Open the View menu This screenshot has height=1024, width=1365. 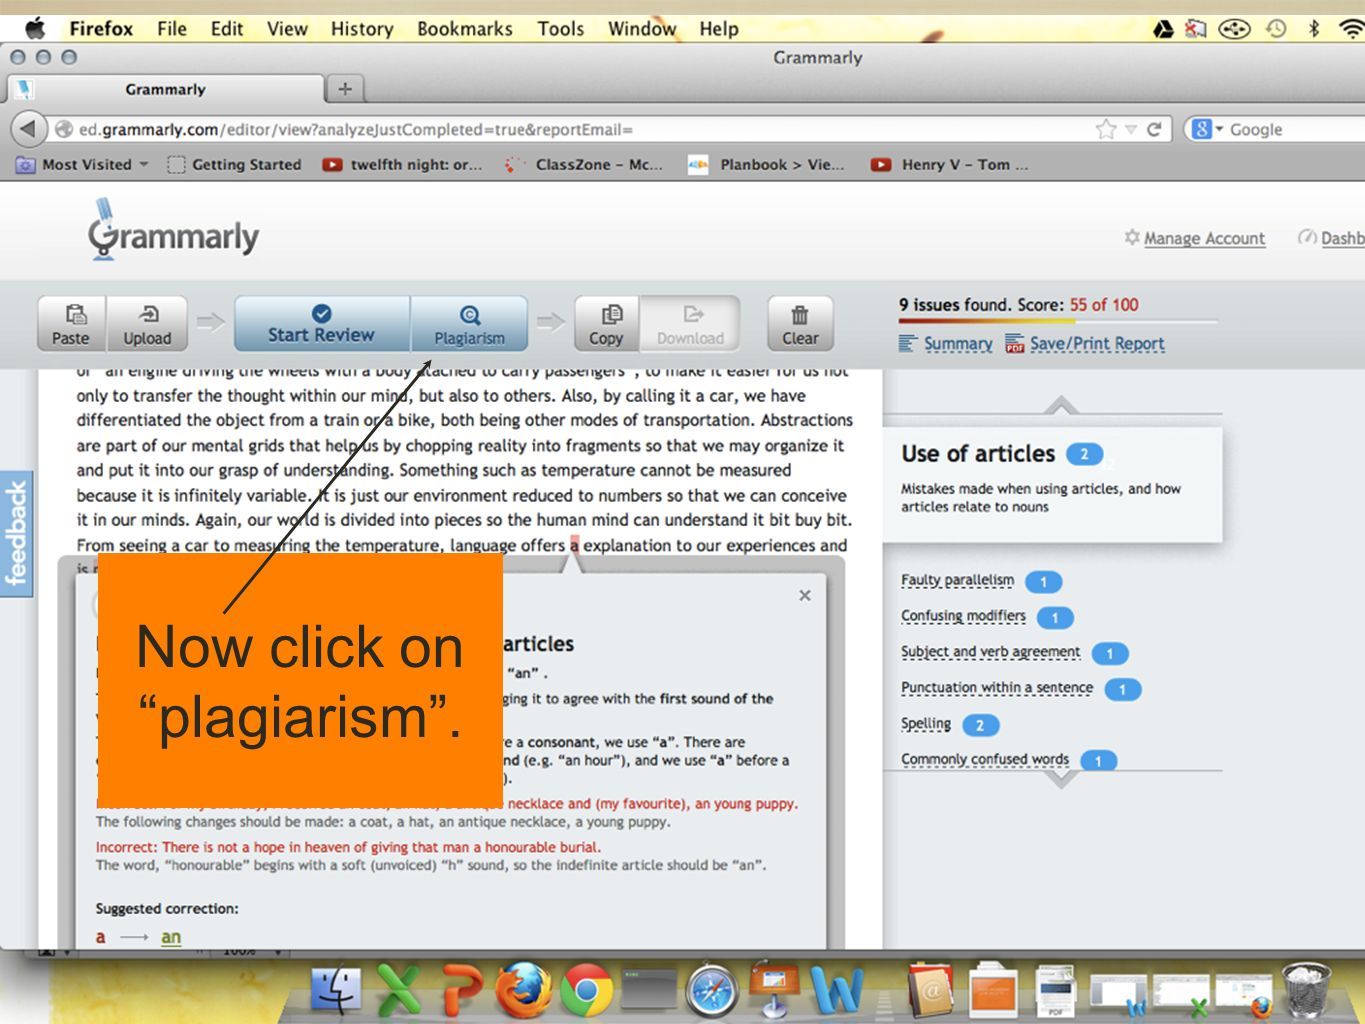point(287,29)
